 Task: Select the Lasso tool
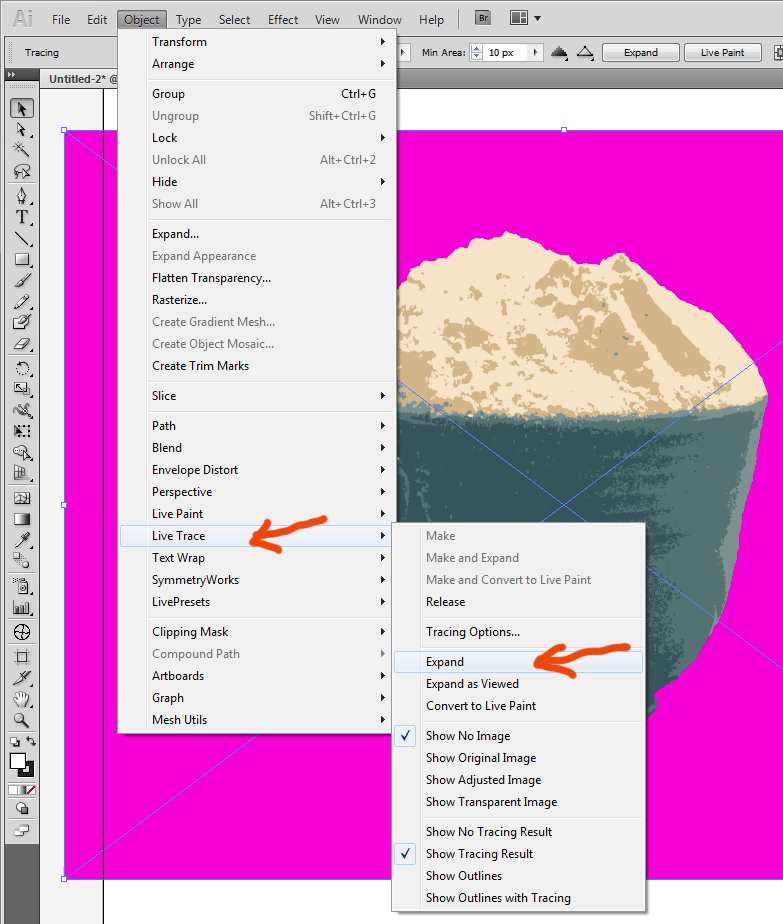coord(21,172)
